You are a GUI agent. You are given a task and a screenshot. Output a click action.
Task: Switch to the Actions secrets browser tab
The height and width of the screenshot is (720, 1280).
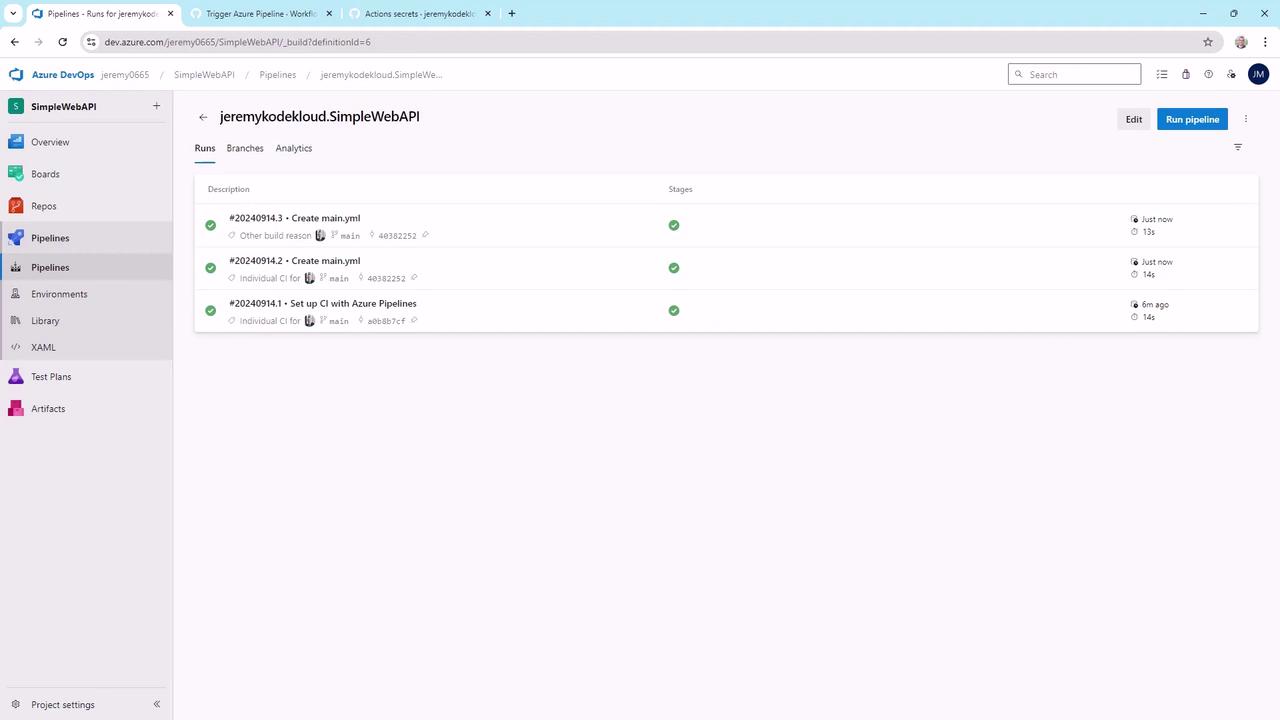point(420,14)
